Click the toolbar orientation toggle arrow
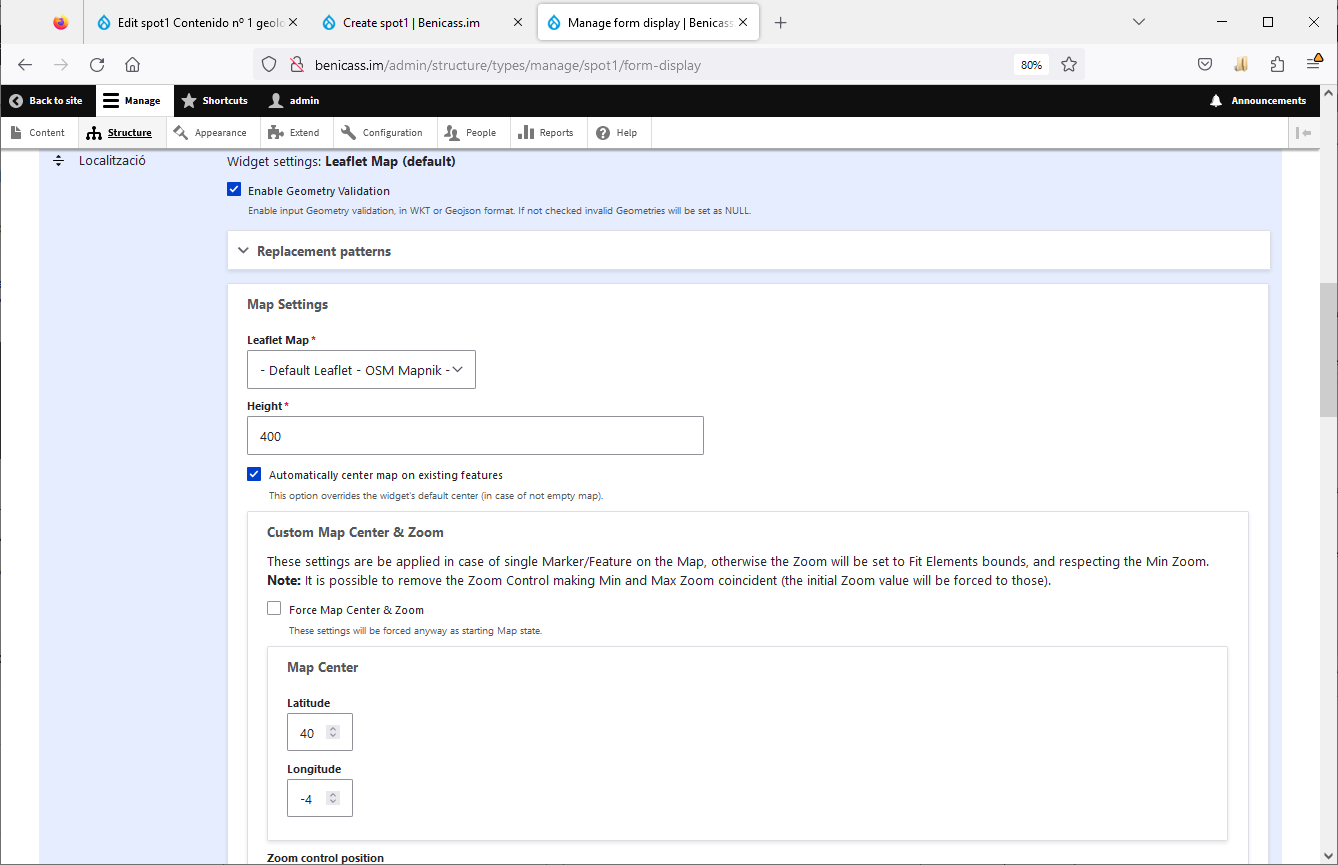Image resolution: width=1338 pixels, height=865 pixels. click(x=1303, y=133)
